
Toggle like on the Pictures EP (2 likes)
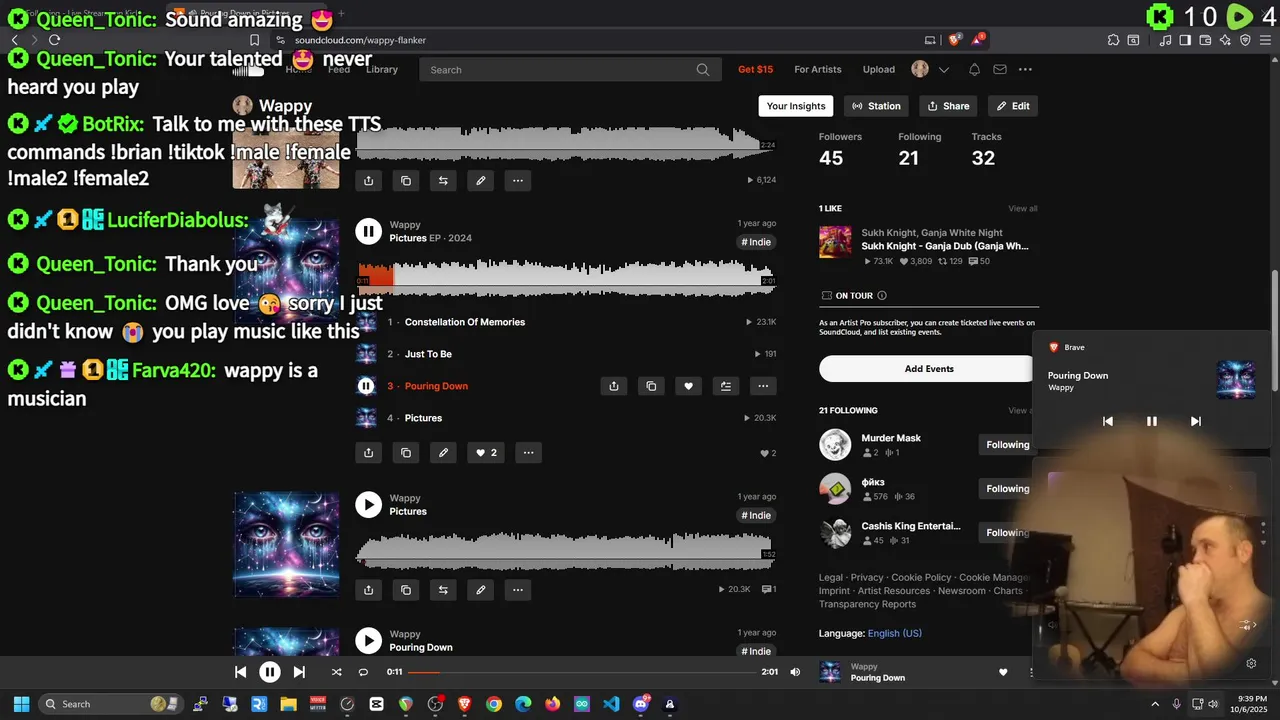tap(486, 453)
